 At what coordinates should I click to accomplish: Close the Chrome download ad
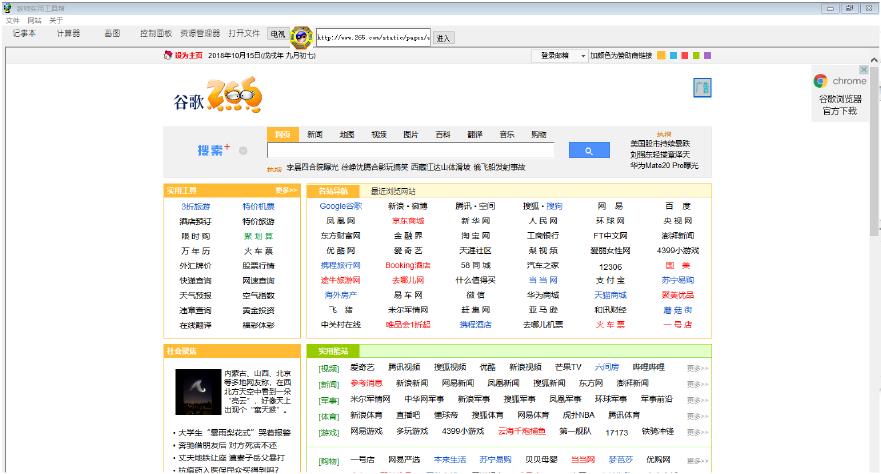point(864,70)
